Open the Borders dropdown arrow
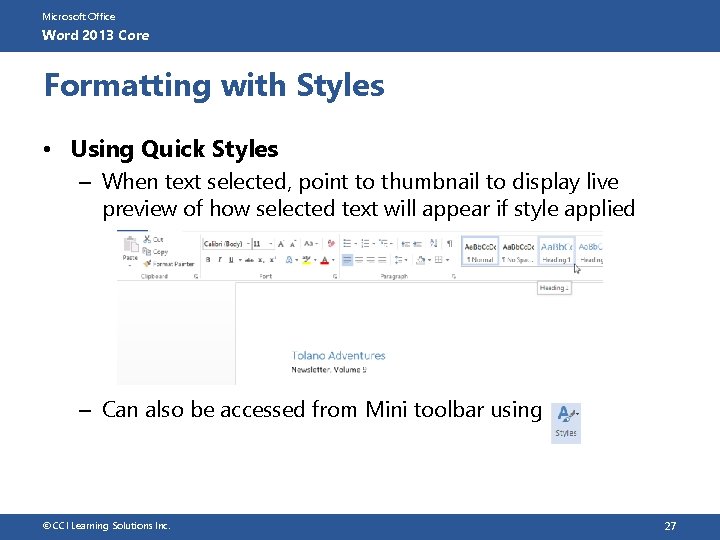The image size is (720, 540). click(447, 260)
